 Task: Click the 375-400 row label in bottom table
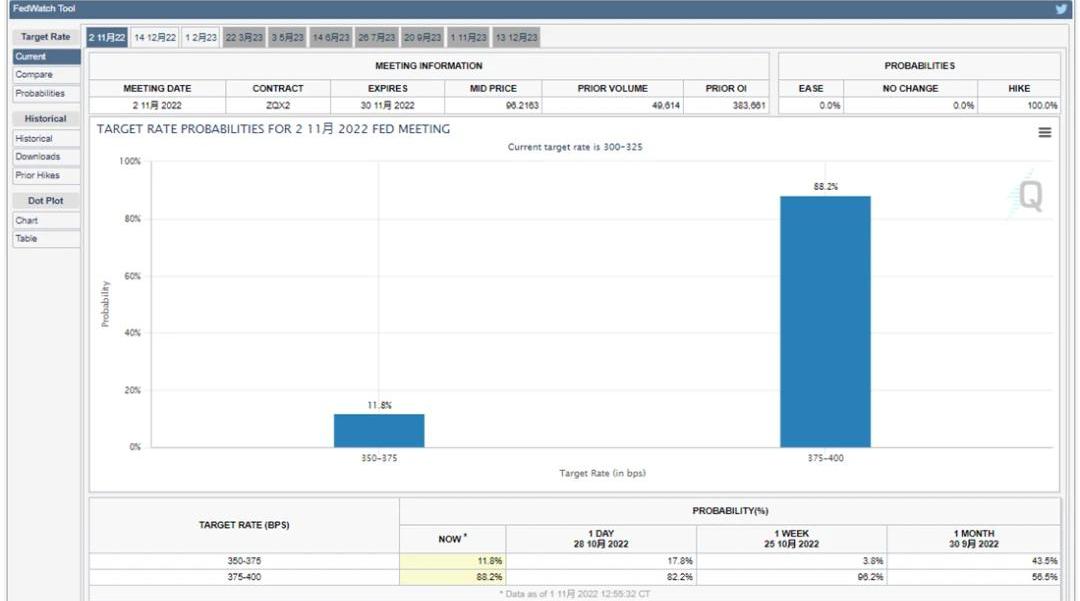pyautogui.click(x=244, y=577)
